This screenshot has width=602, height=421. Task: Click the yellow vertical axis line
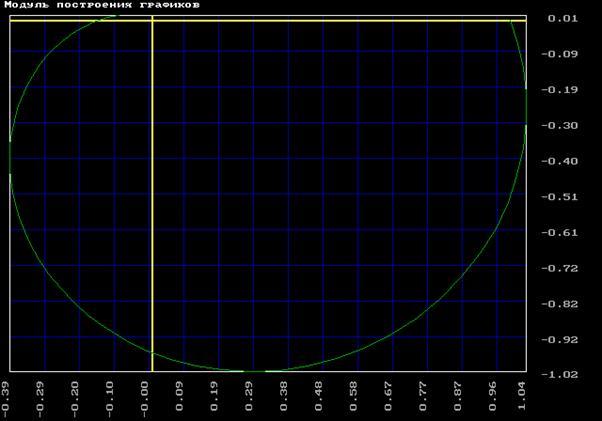[x=151, y=200]
